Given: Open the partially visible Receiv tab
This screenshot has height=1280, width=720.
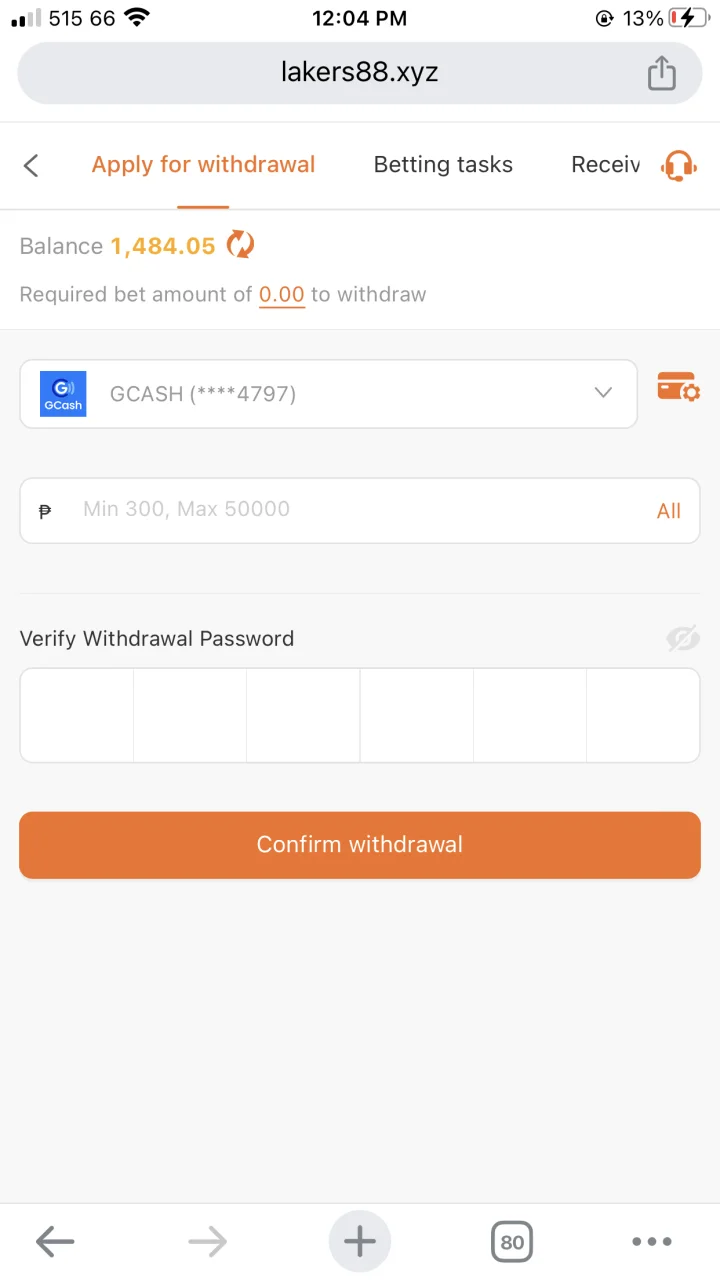Looking at the screenshot, I should click(x=605, y=165).
